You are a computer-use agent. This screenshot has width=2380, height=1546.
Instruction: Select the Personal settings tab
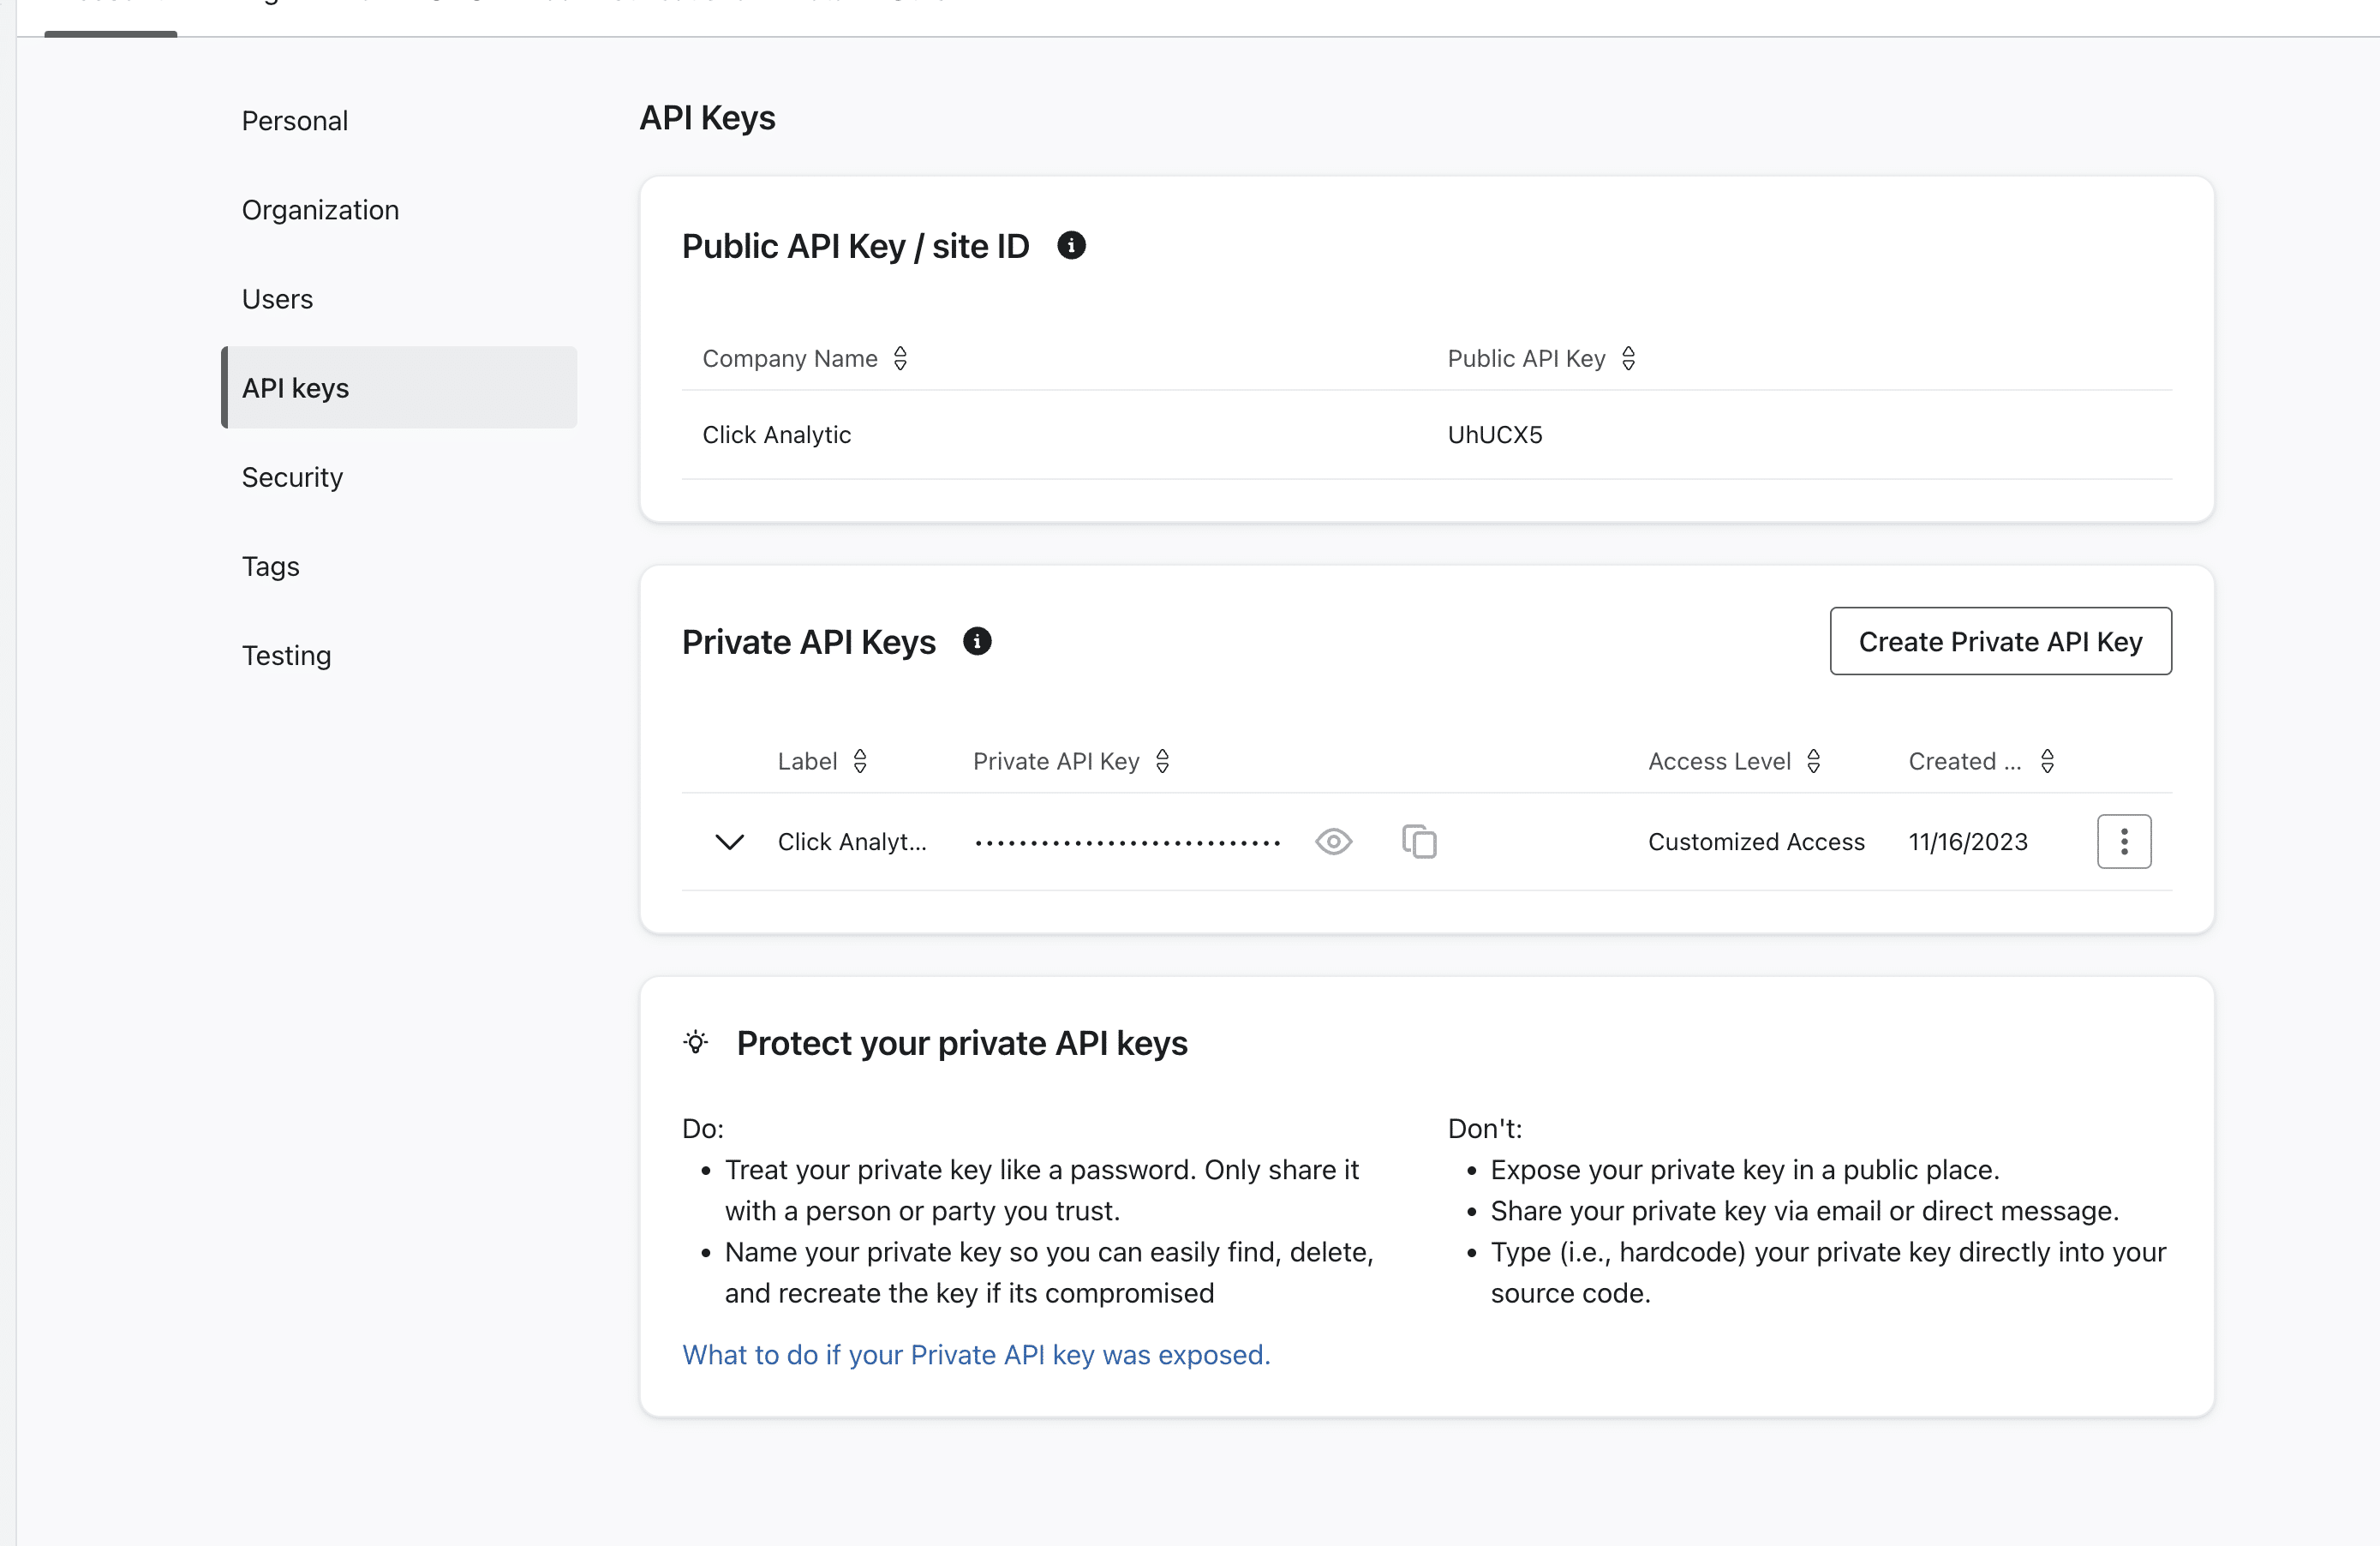tap(295, 120)
